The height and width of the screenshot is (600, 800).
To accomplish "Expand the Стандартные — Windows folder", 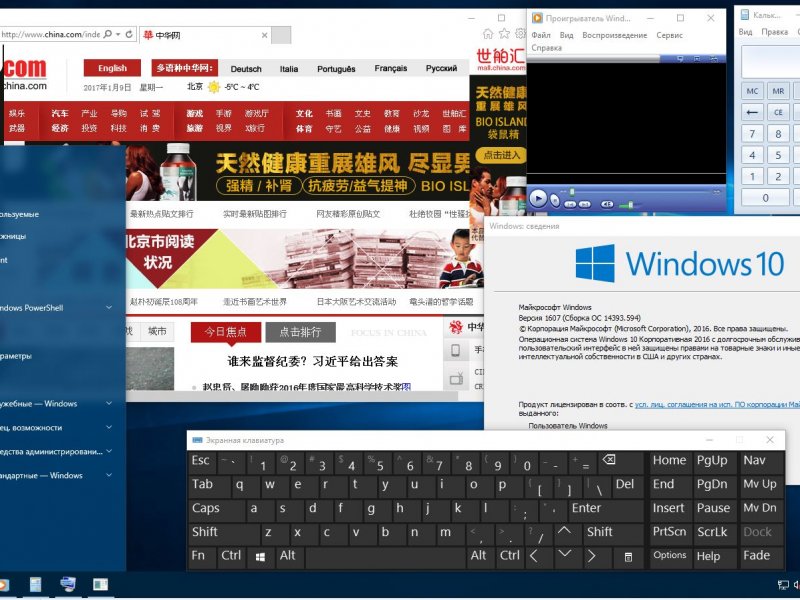I will tap(109, 476).
